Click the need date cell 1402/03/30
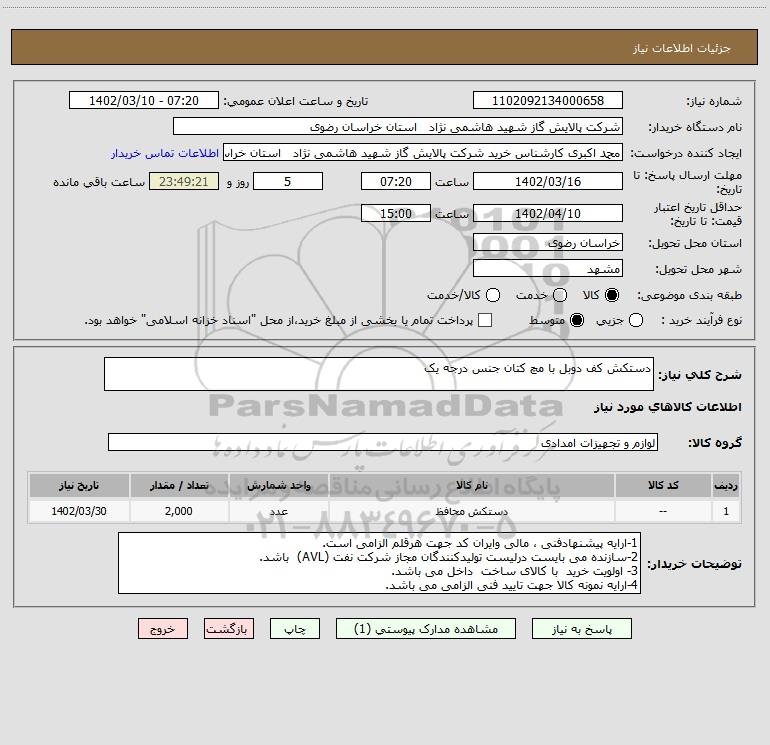The width and height of the screenshot is (770, 745). click(79, 511)
